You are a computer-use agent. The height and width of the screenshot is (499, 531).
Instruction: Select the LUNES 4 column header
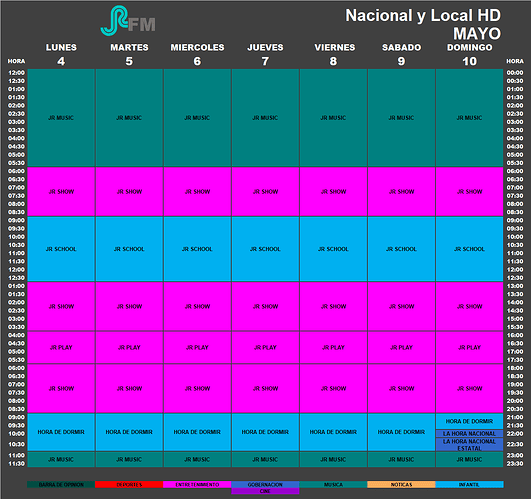point(61,55)
